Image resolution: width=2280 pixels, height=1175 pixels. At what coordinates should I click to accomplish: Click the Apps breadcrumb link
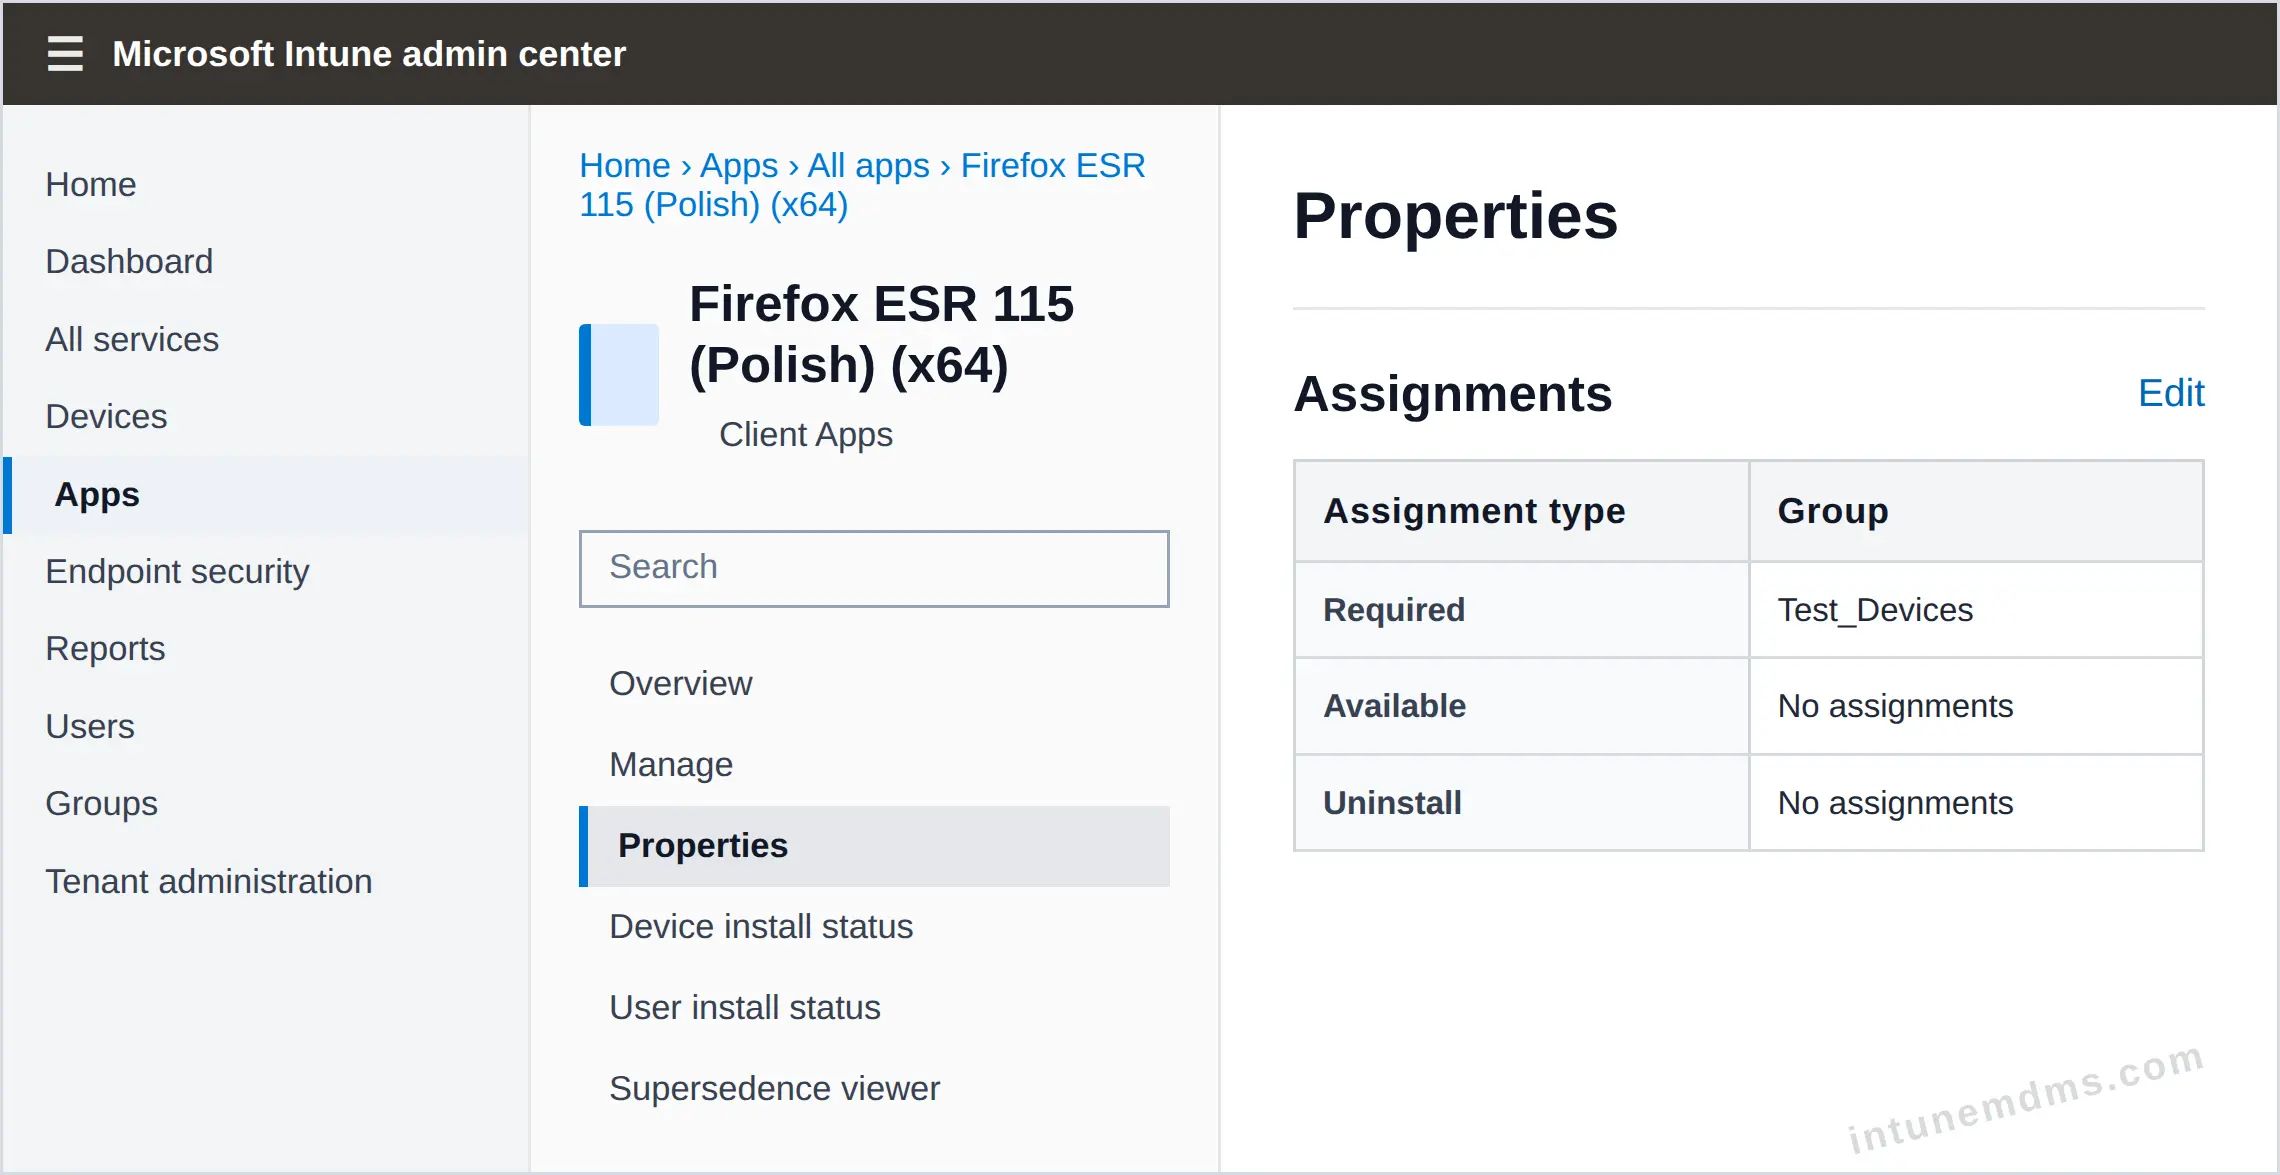739,165
